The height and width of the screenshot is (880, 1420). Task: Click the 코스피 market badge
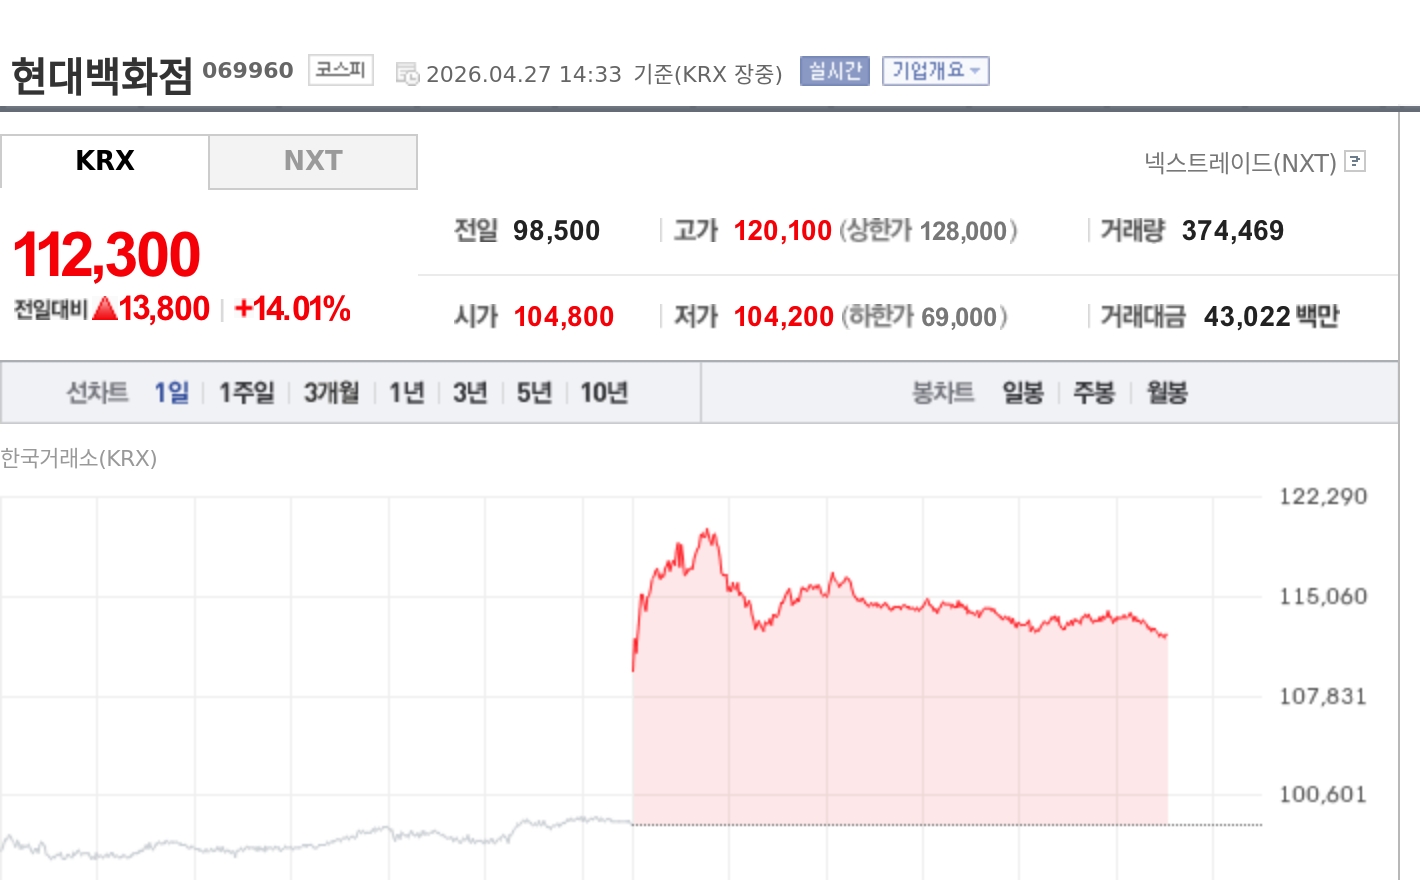tap(340, 70)
